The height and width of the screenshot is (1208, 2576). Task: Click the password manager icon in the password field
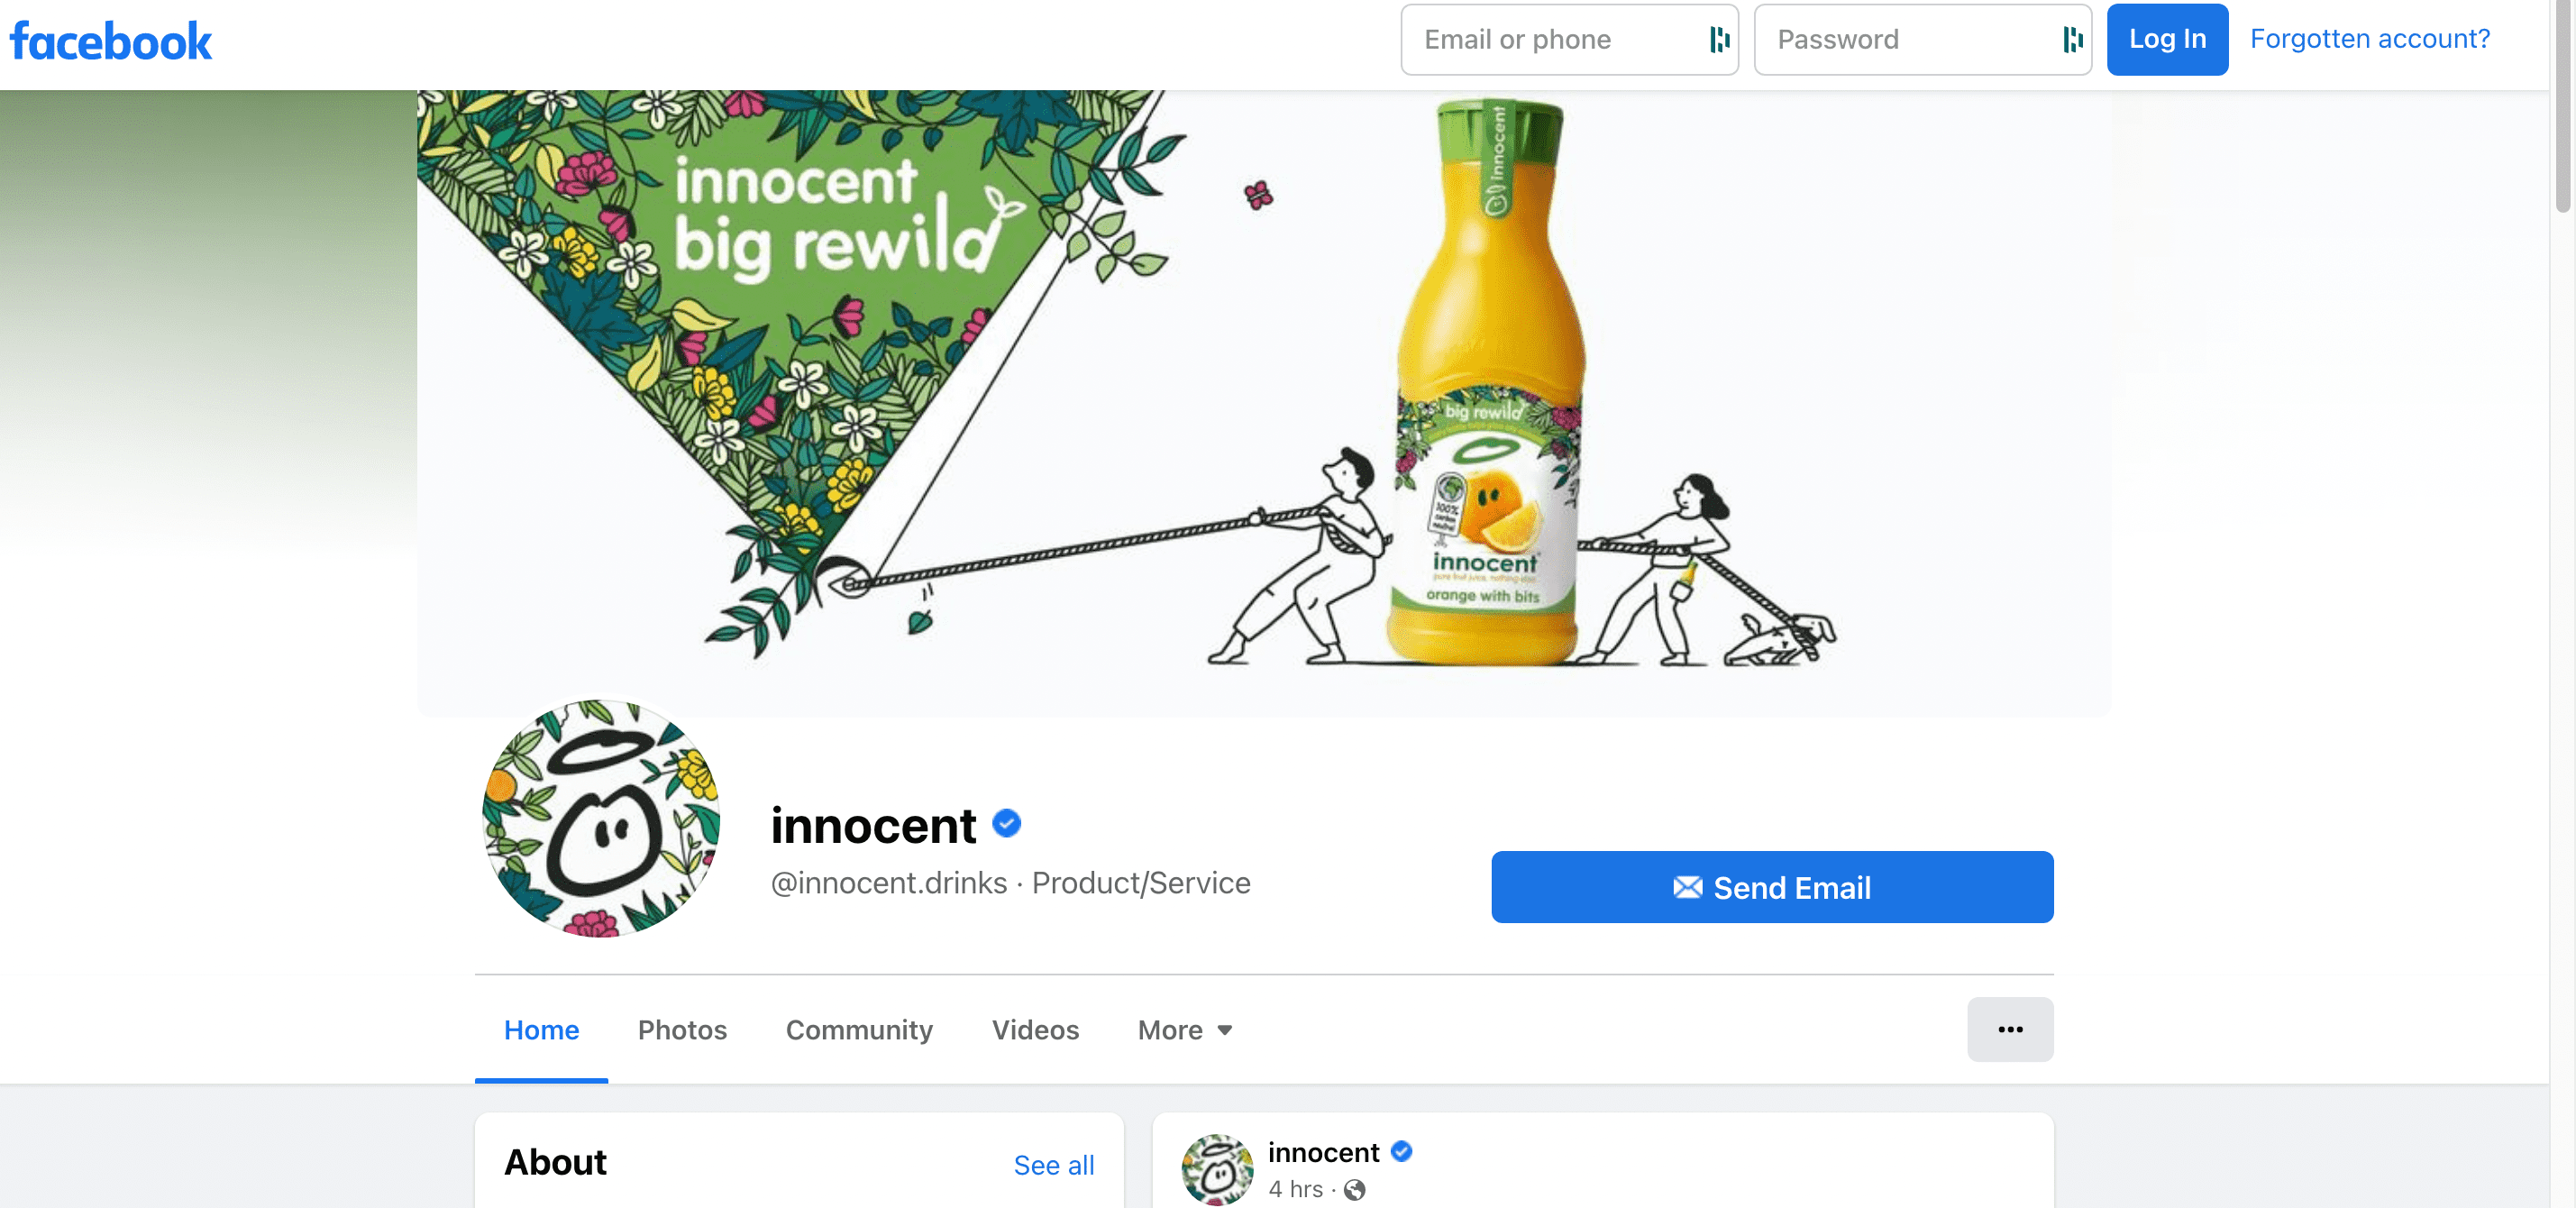tap(2072, 40)
